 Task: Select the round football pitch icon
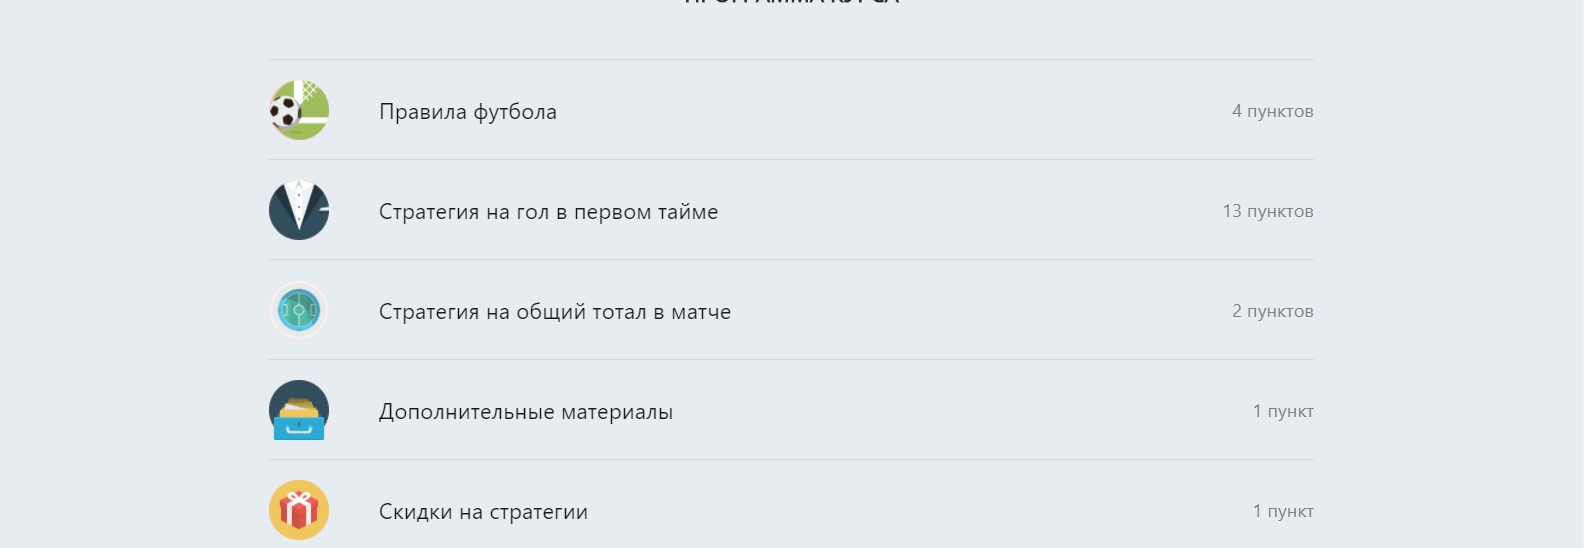[x=299, y=310]
